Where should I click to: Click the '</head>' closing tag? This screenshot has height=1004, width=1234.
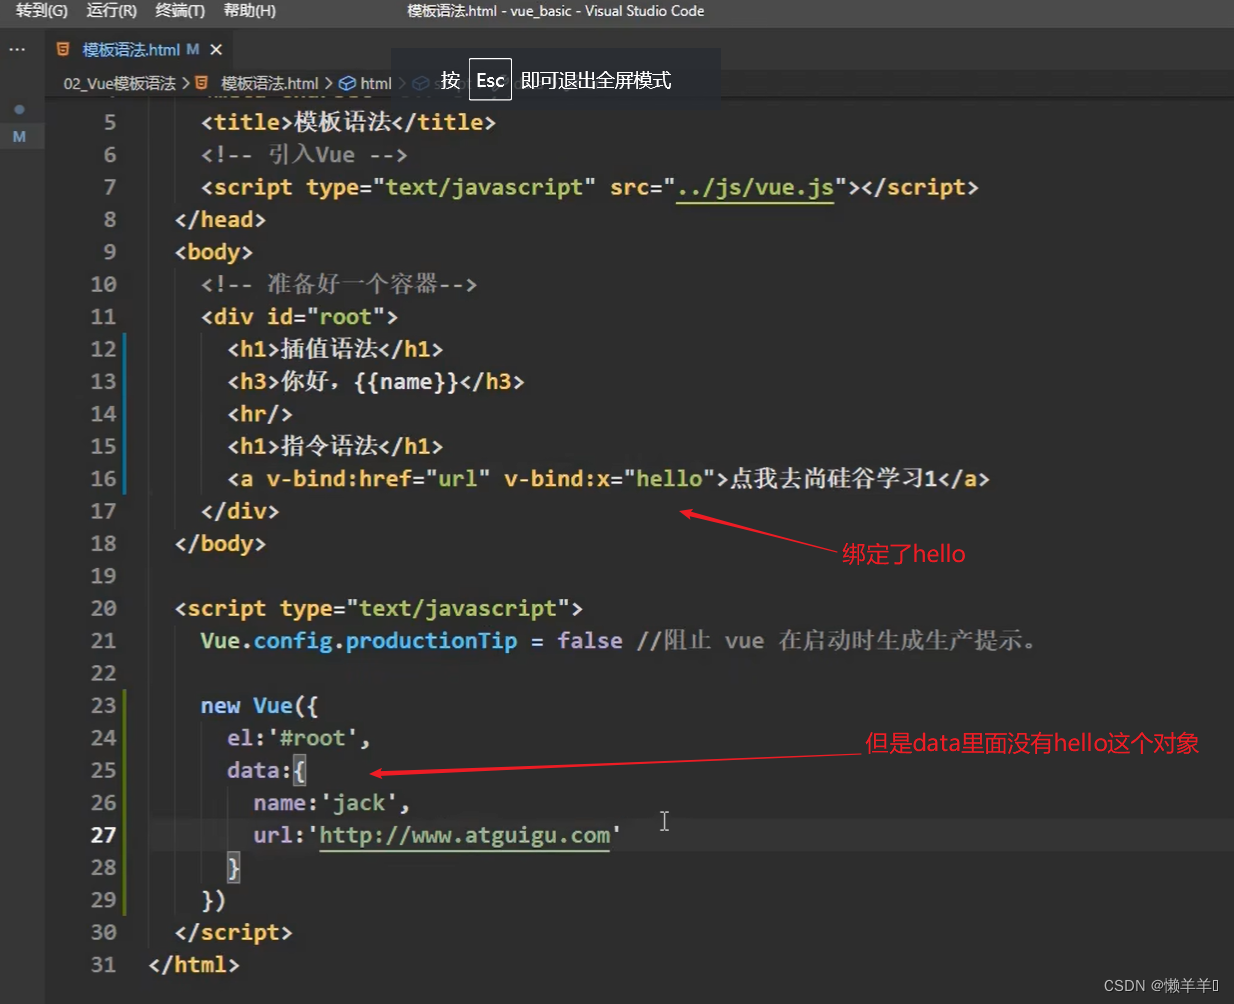220,219
